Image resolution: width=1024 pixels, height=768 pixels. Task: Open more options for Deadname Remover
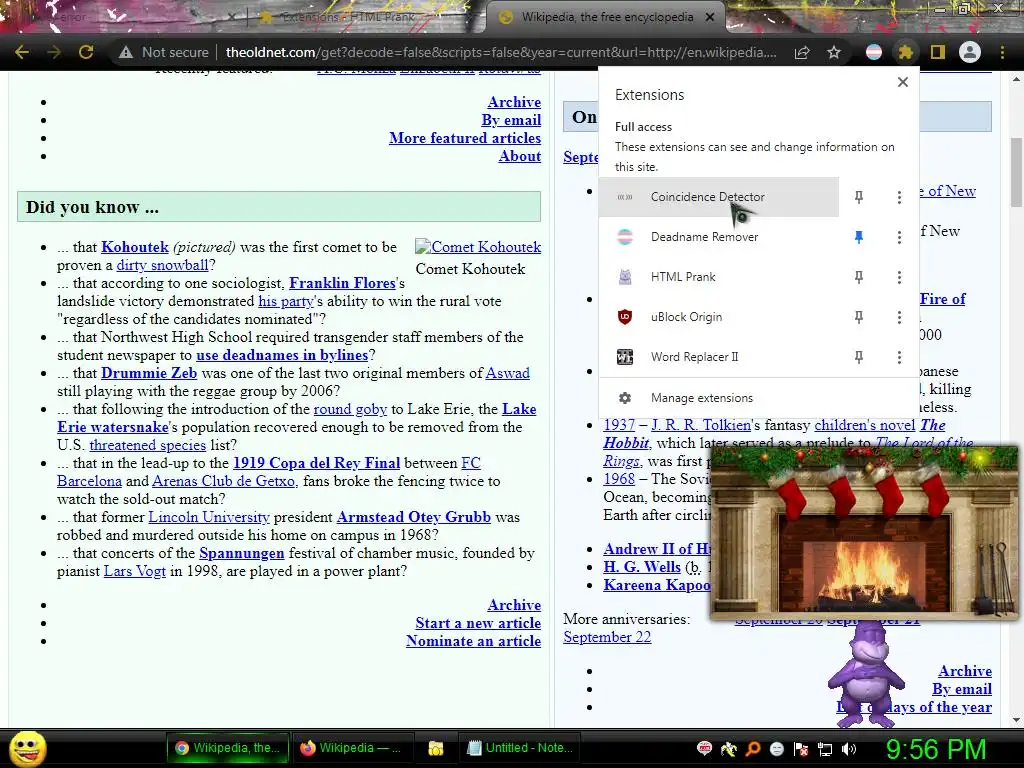coord(899,236)
